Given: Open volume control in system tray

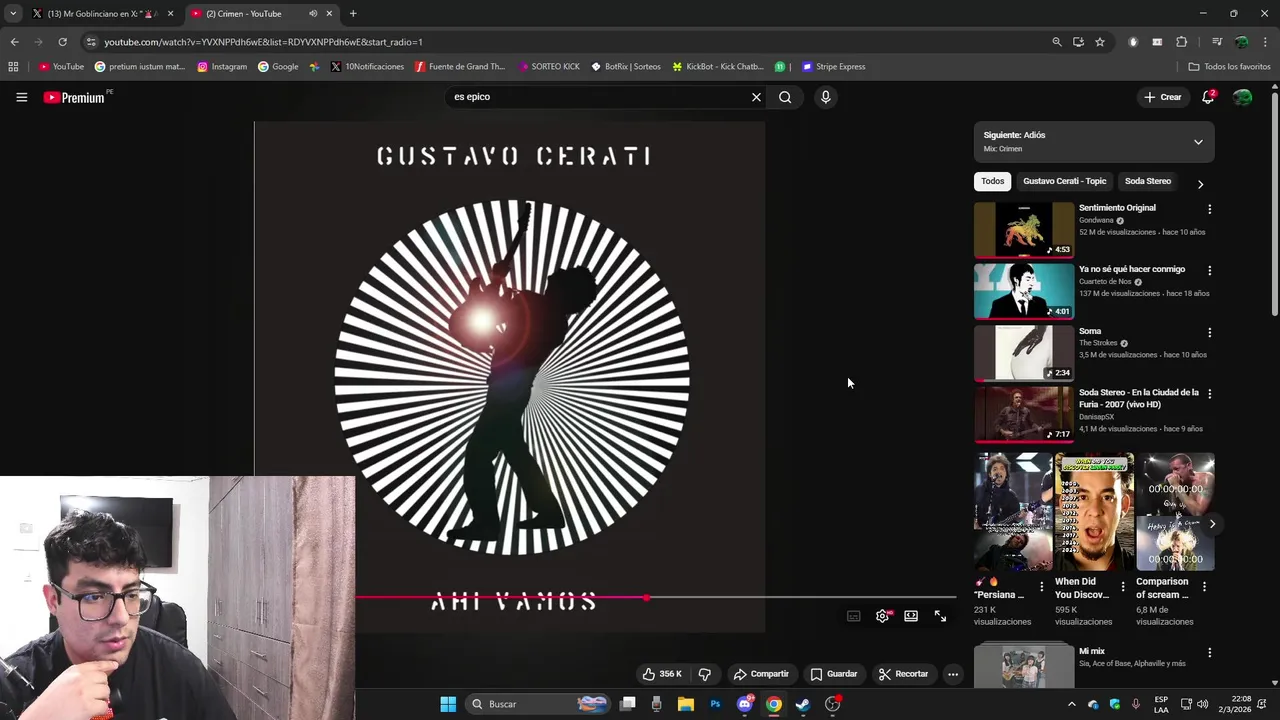Looking at the screenshot, I should (x=1202, y=704).
